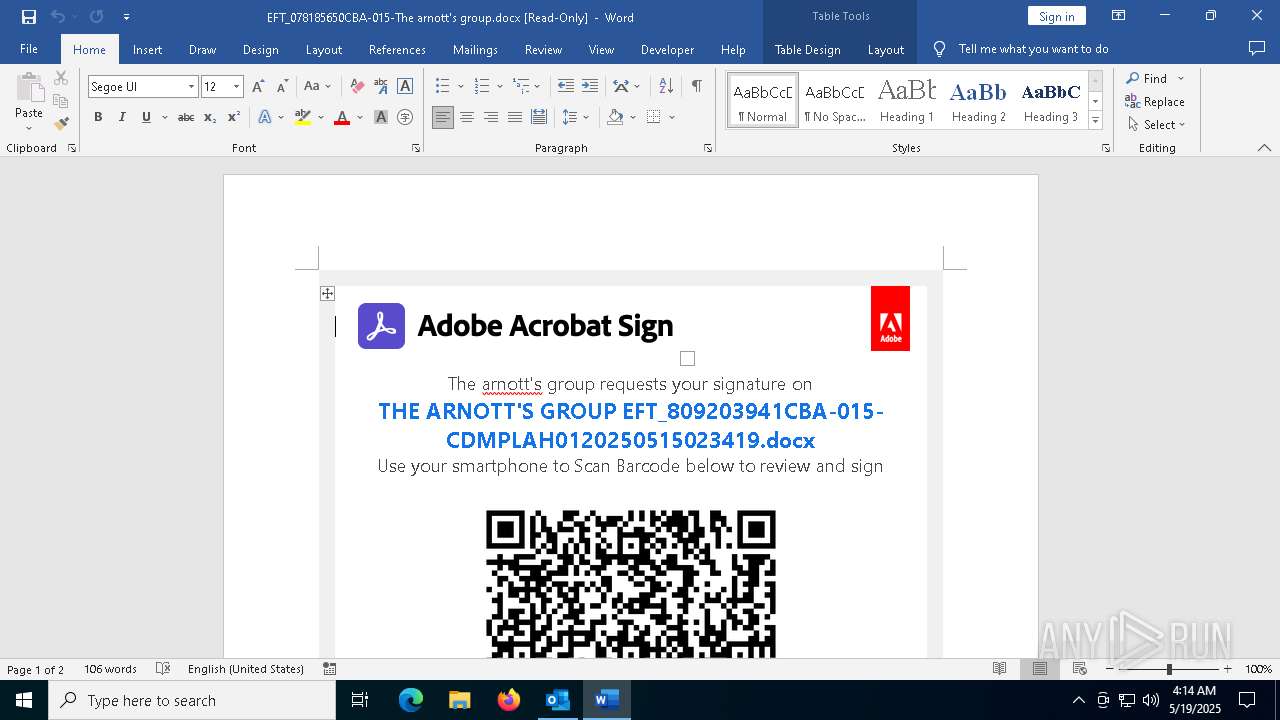Click the Tell me what you want to do field

click(x=1033, y=49)
